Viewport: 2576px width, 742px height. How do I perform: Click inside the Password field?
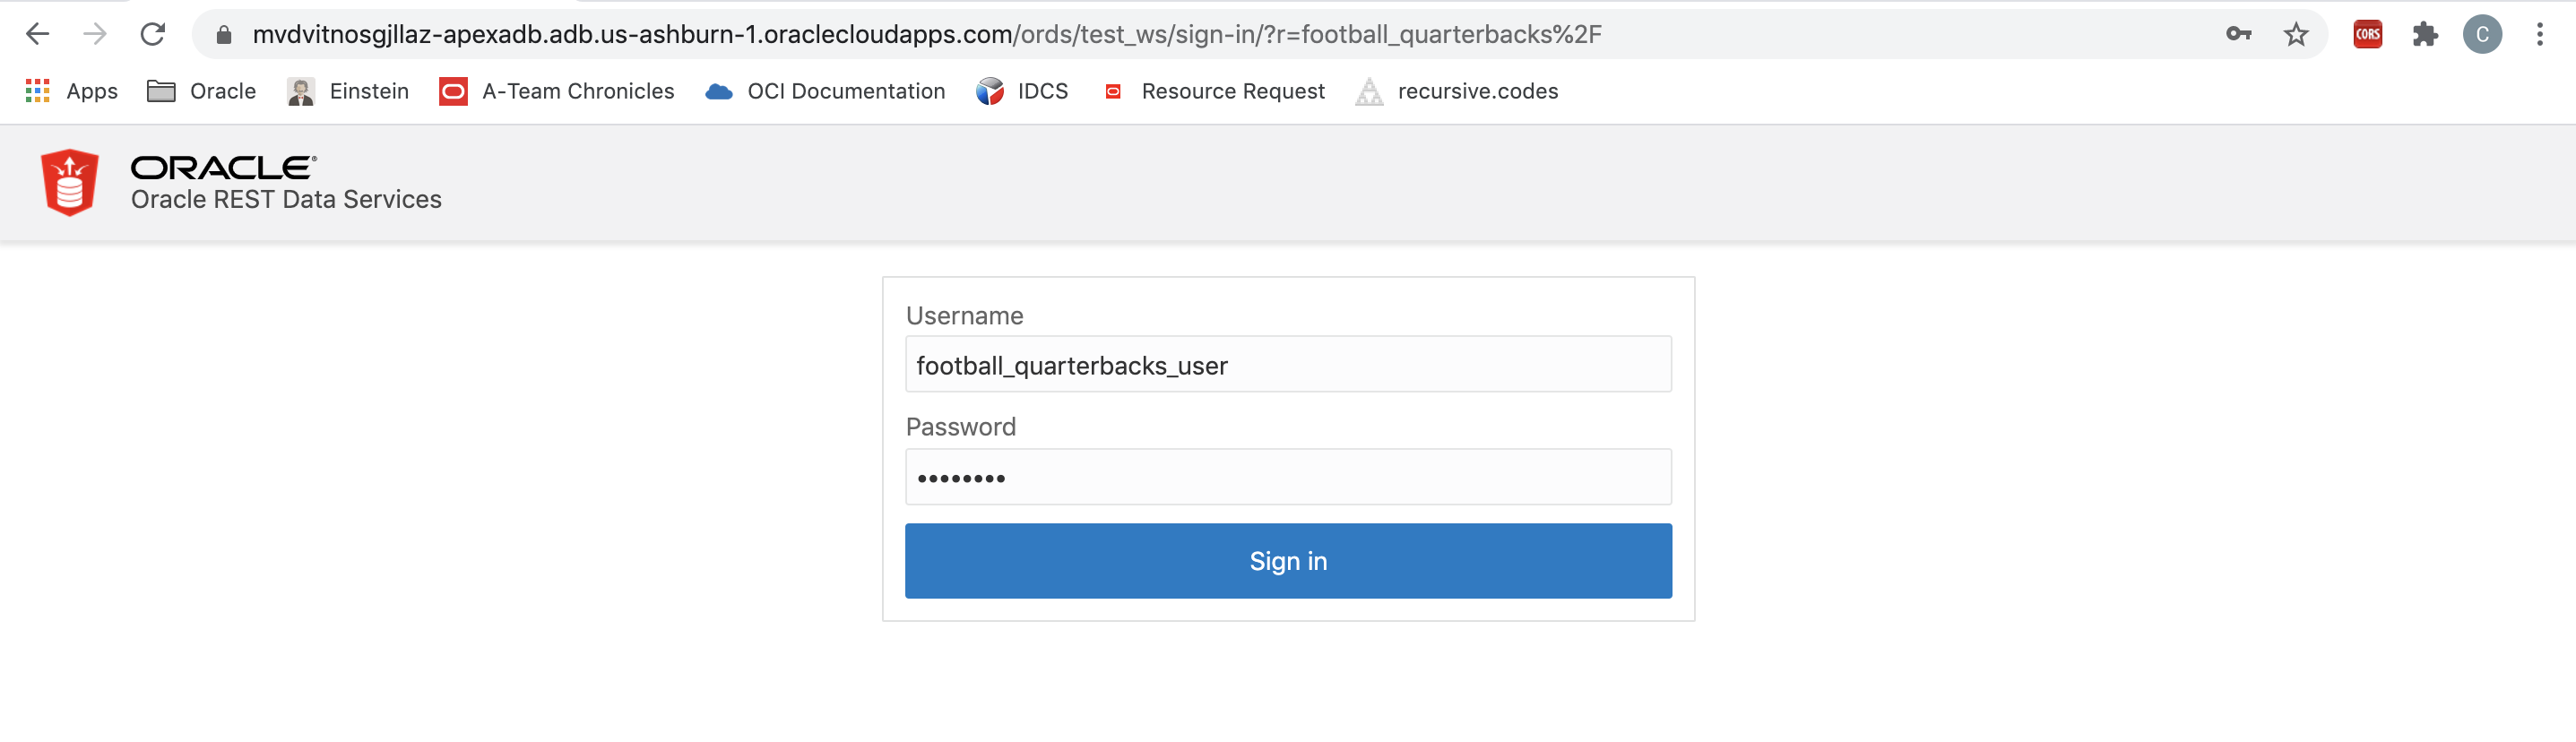coord(1288,476)
